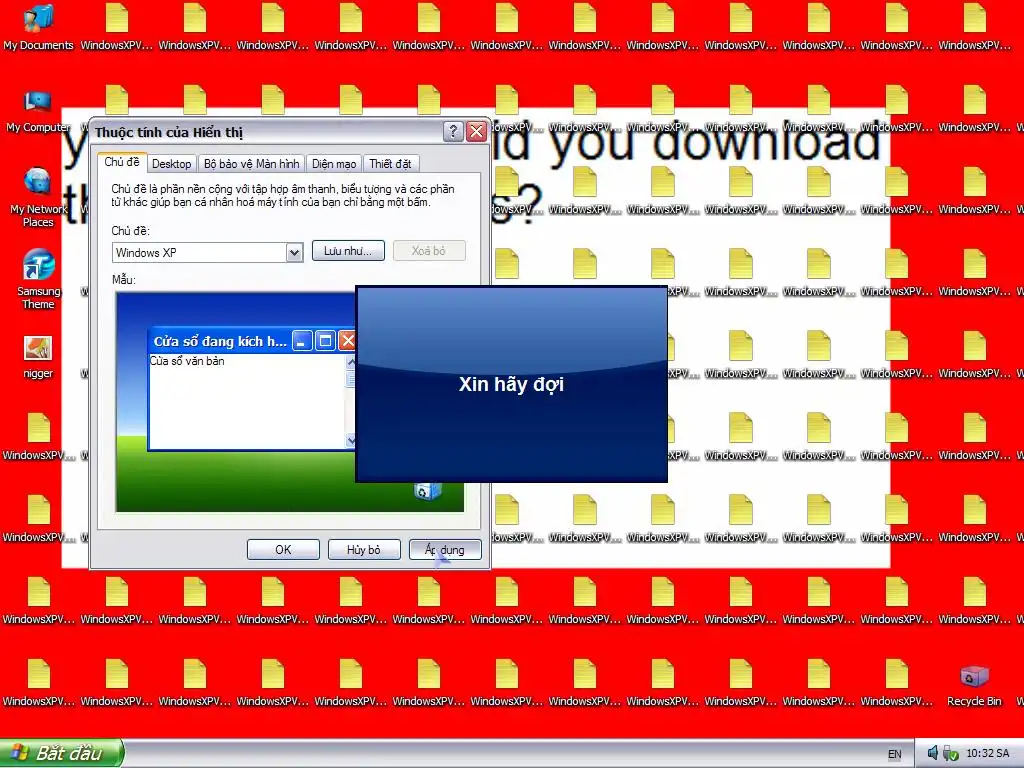1024x768 pixels.
Task: Click the 'Hủy bỏ' cancel button
Action: [364, 549]
